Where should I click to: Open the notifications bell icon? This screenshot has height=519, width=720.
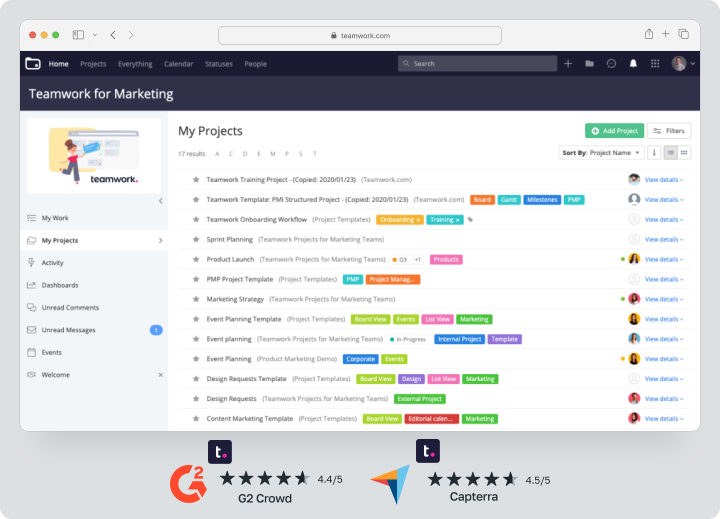pos(633,63)
